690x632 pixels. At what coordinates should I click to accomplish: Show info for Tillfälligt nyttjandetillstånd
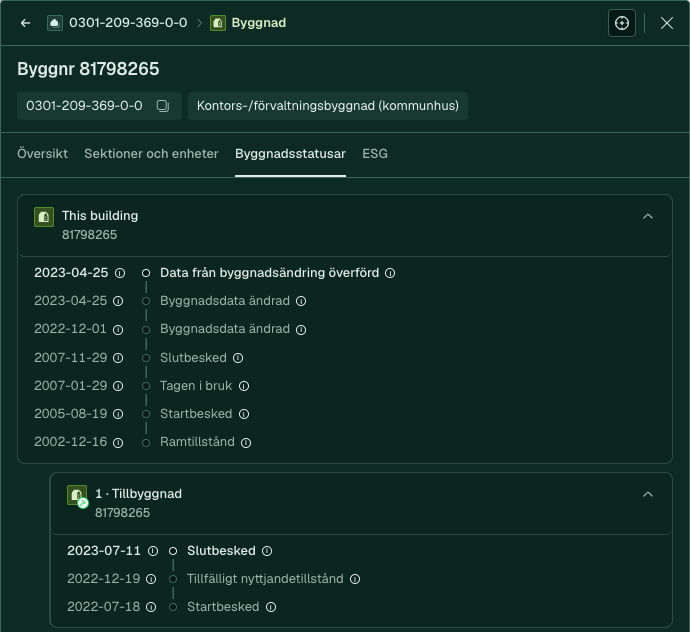355,579
